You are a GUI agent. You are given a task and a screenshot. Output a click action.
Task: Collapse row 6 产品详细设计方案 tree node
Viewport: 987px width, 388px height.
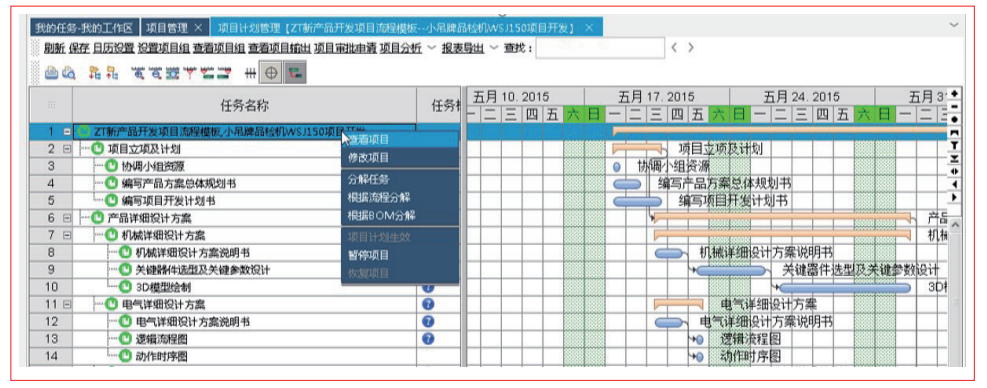[67, 218]
